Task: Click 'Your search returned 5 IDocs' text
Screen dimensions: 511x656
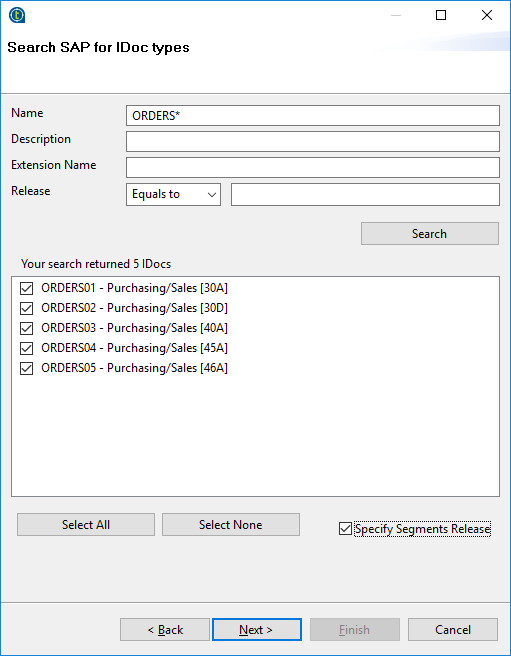Action: (x=96, y=264)
